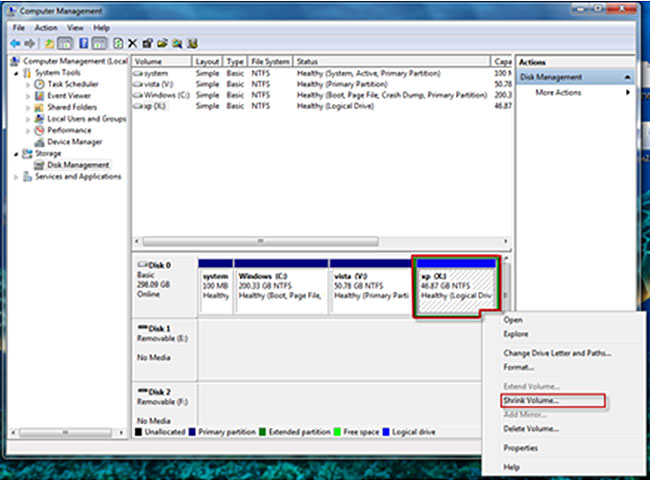Click the Back arrow in the toolbar
Image resolution: width=650 pixels, height=481 pixels.
click(17, 44)
